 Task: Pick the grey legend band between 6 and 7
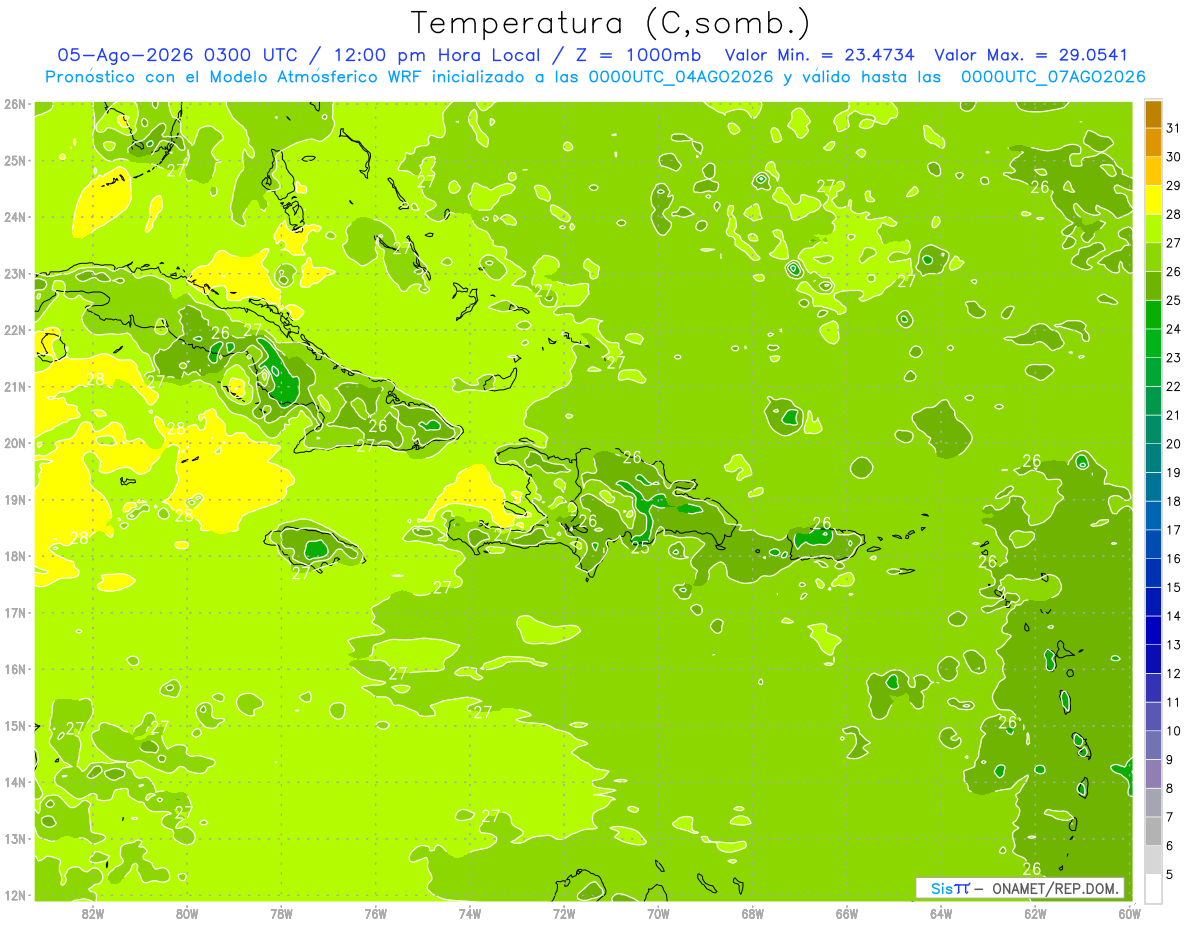coord(1153,831)
